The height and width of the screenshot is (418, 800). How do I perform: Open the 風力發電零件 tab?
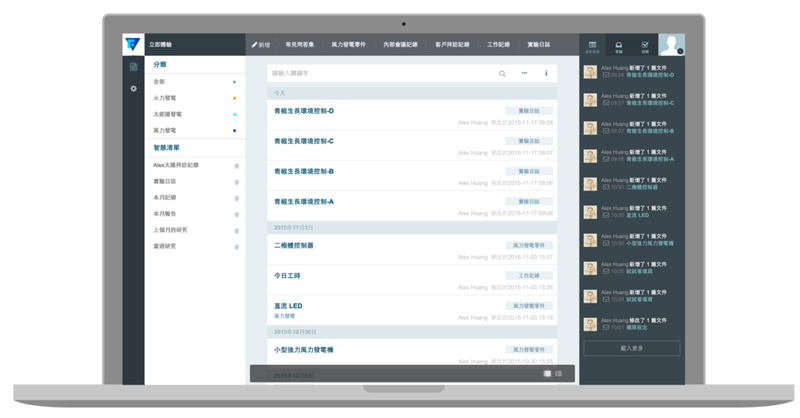point(348,45)
